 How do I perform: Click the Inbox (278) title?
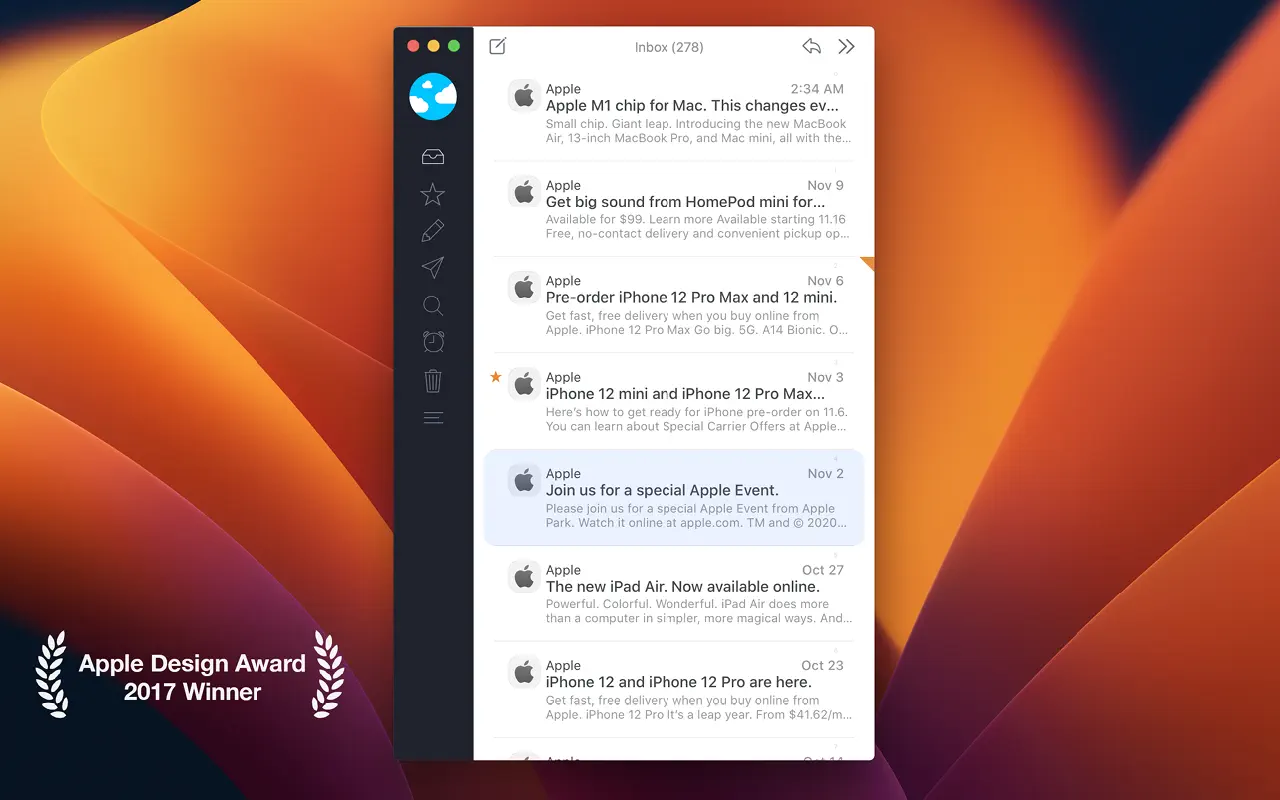point(669,47)
